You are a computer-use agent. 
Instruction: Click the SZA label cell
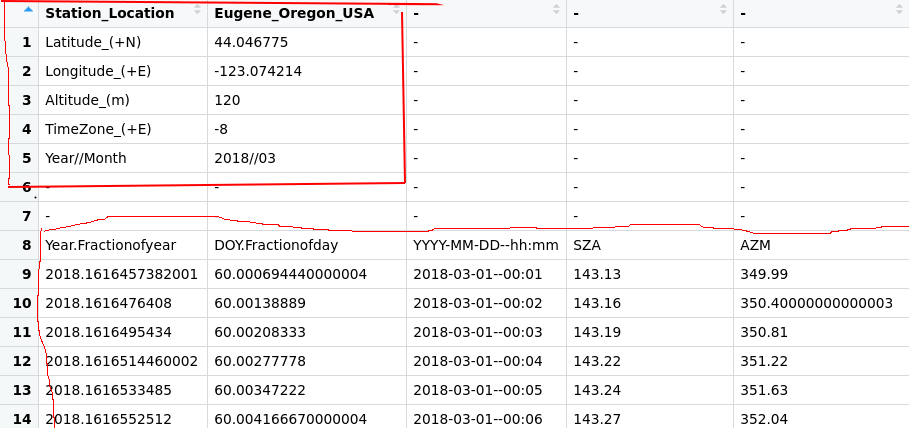(x=650, y=245)
